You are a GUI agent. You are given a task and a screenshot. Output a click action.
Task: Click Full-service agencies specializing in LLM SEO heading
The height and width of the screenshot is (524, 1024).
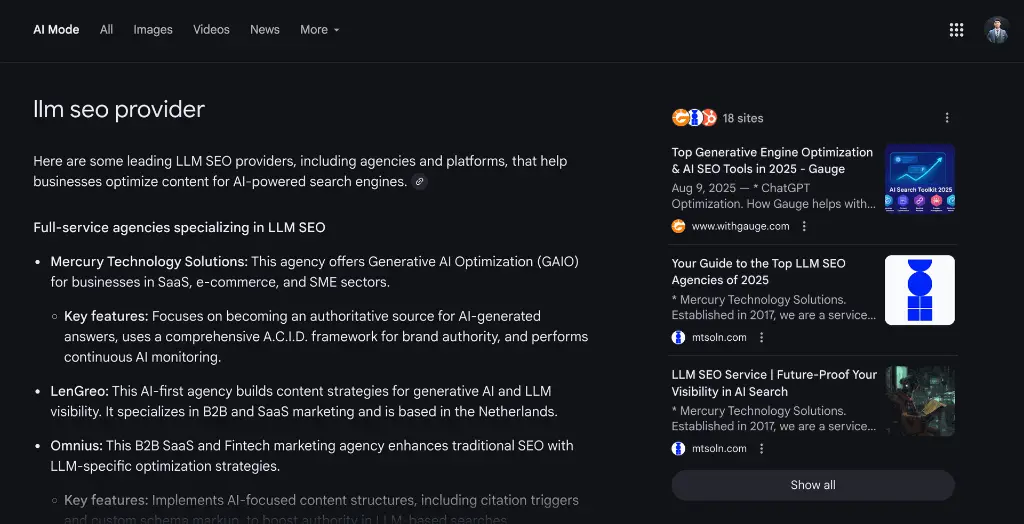(180, 227)
